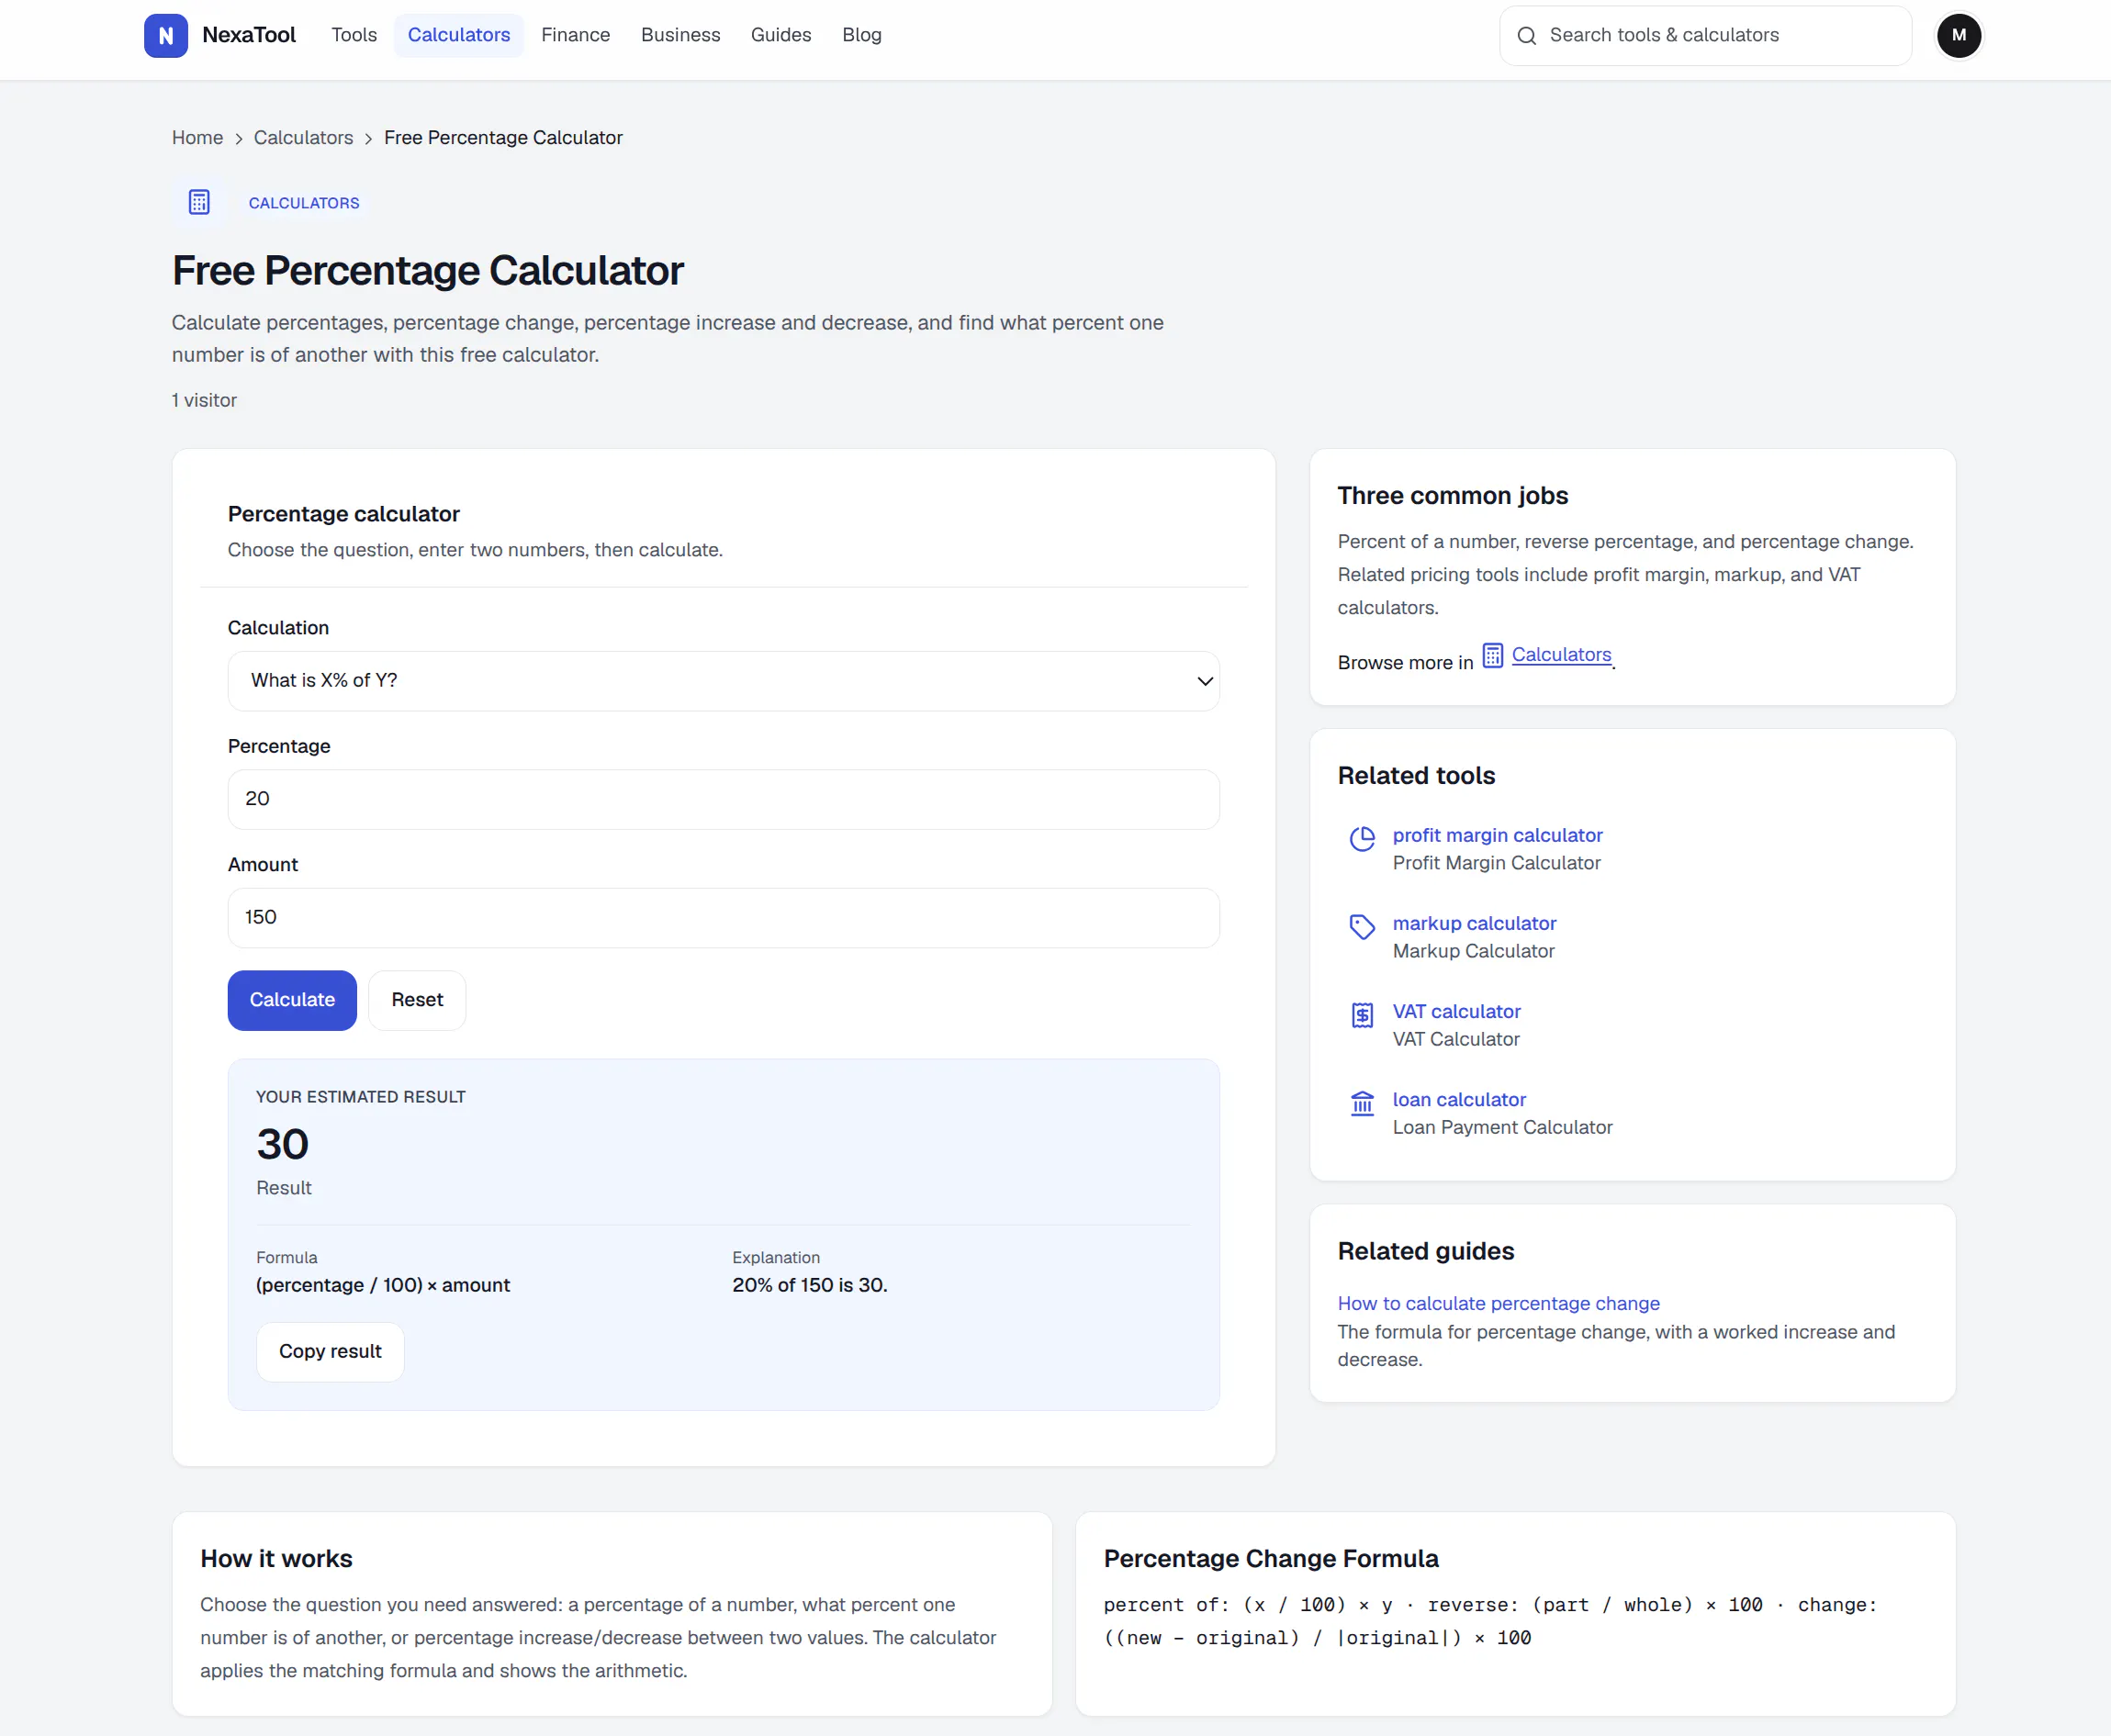The width and height of the screenshot is (2111, 1736).
Task: Click the Search tools & calculators field
Action: [x=1705, y=36]
